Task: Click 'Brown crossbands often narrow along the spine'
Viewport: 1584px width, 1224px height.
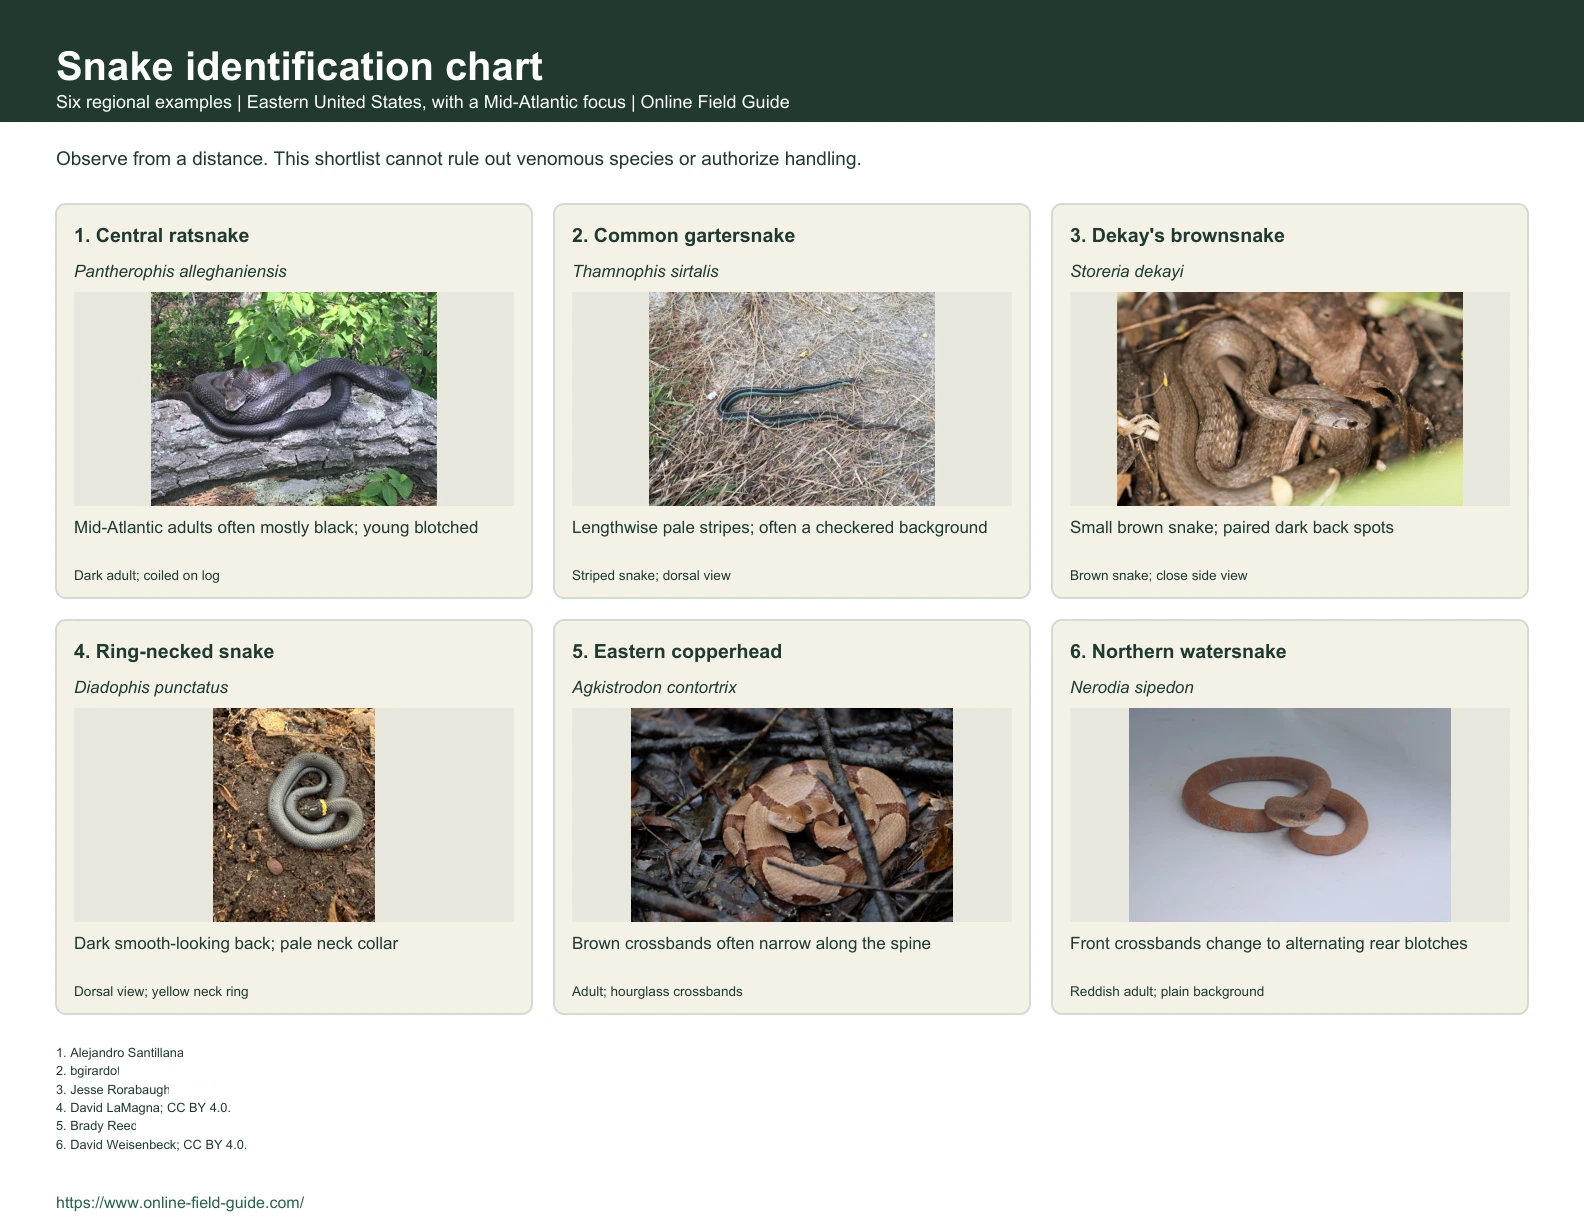Action: coord(751,943)
